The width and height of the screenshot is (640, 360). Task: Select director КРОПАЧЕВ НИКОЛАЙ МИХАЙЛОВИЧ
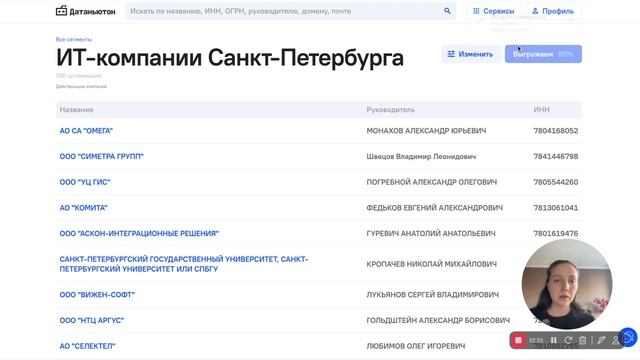(x=431, y=264)
